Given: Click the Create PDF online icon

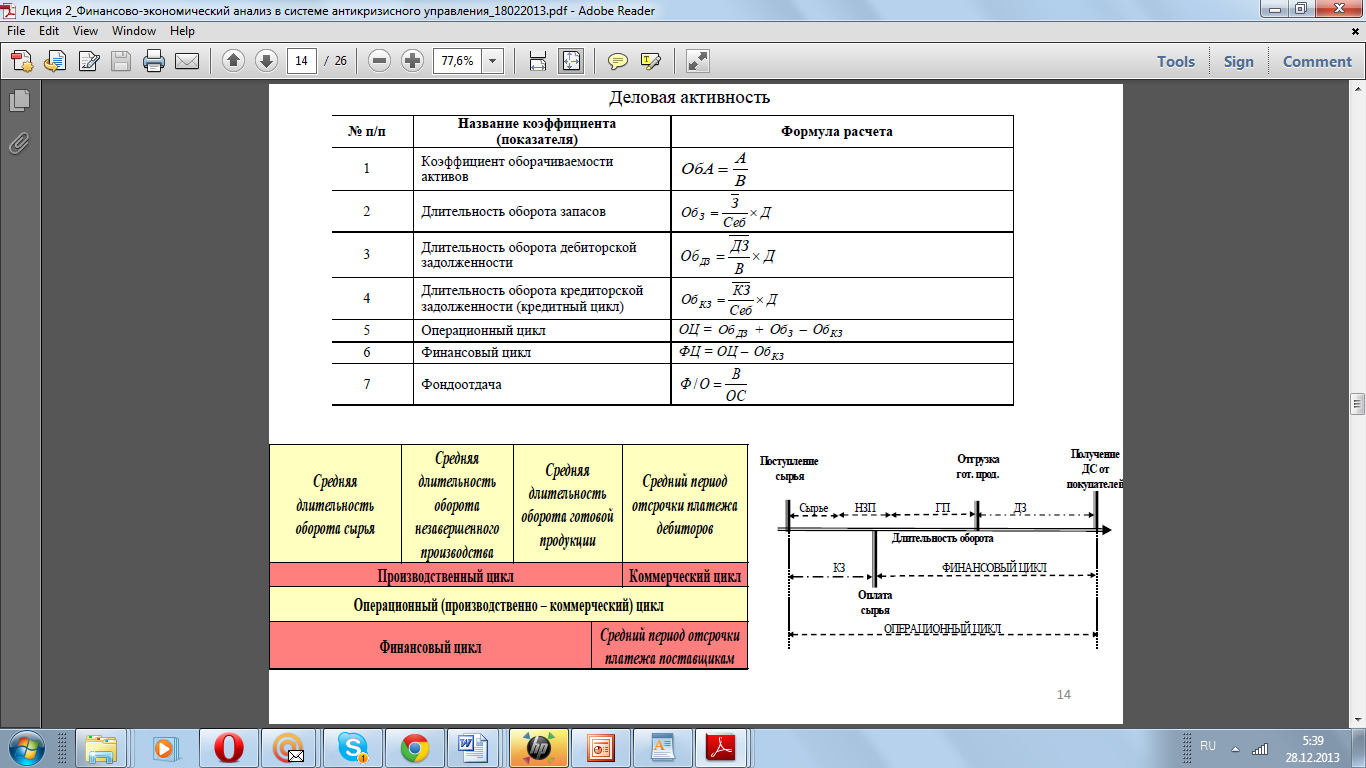Looking at the screenshot, I should click(x=22, y=61).
